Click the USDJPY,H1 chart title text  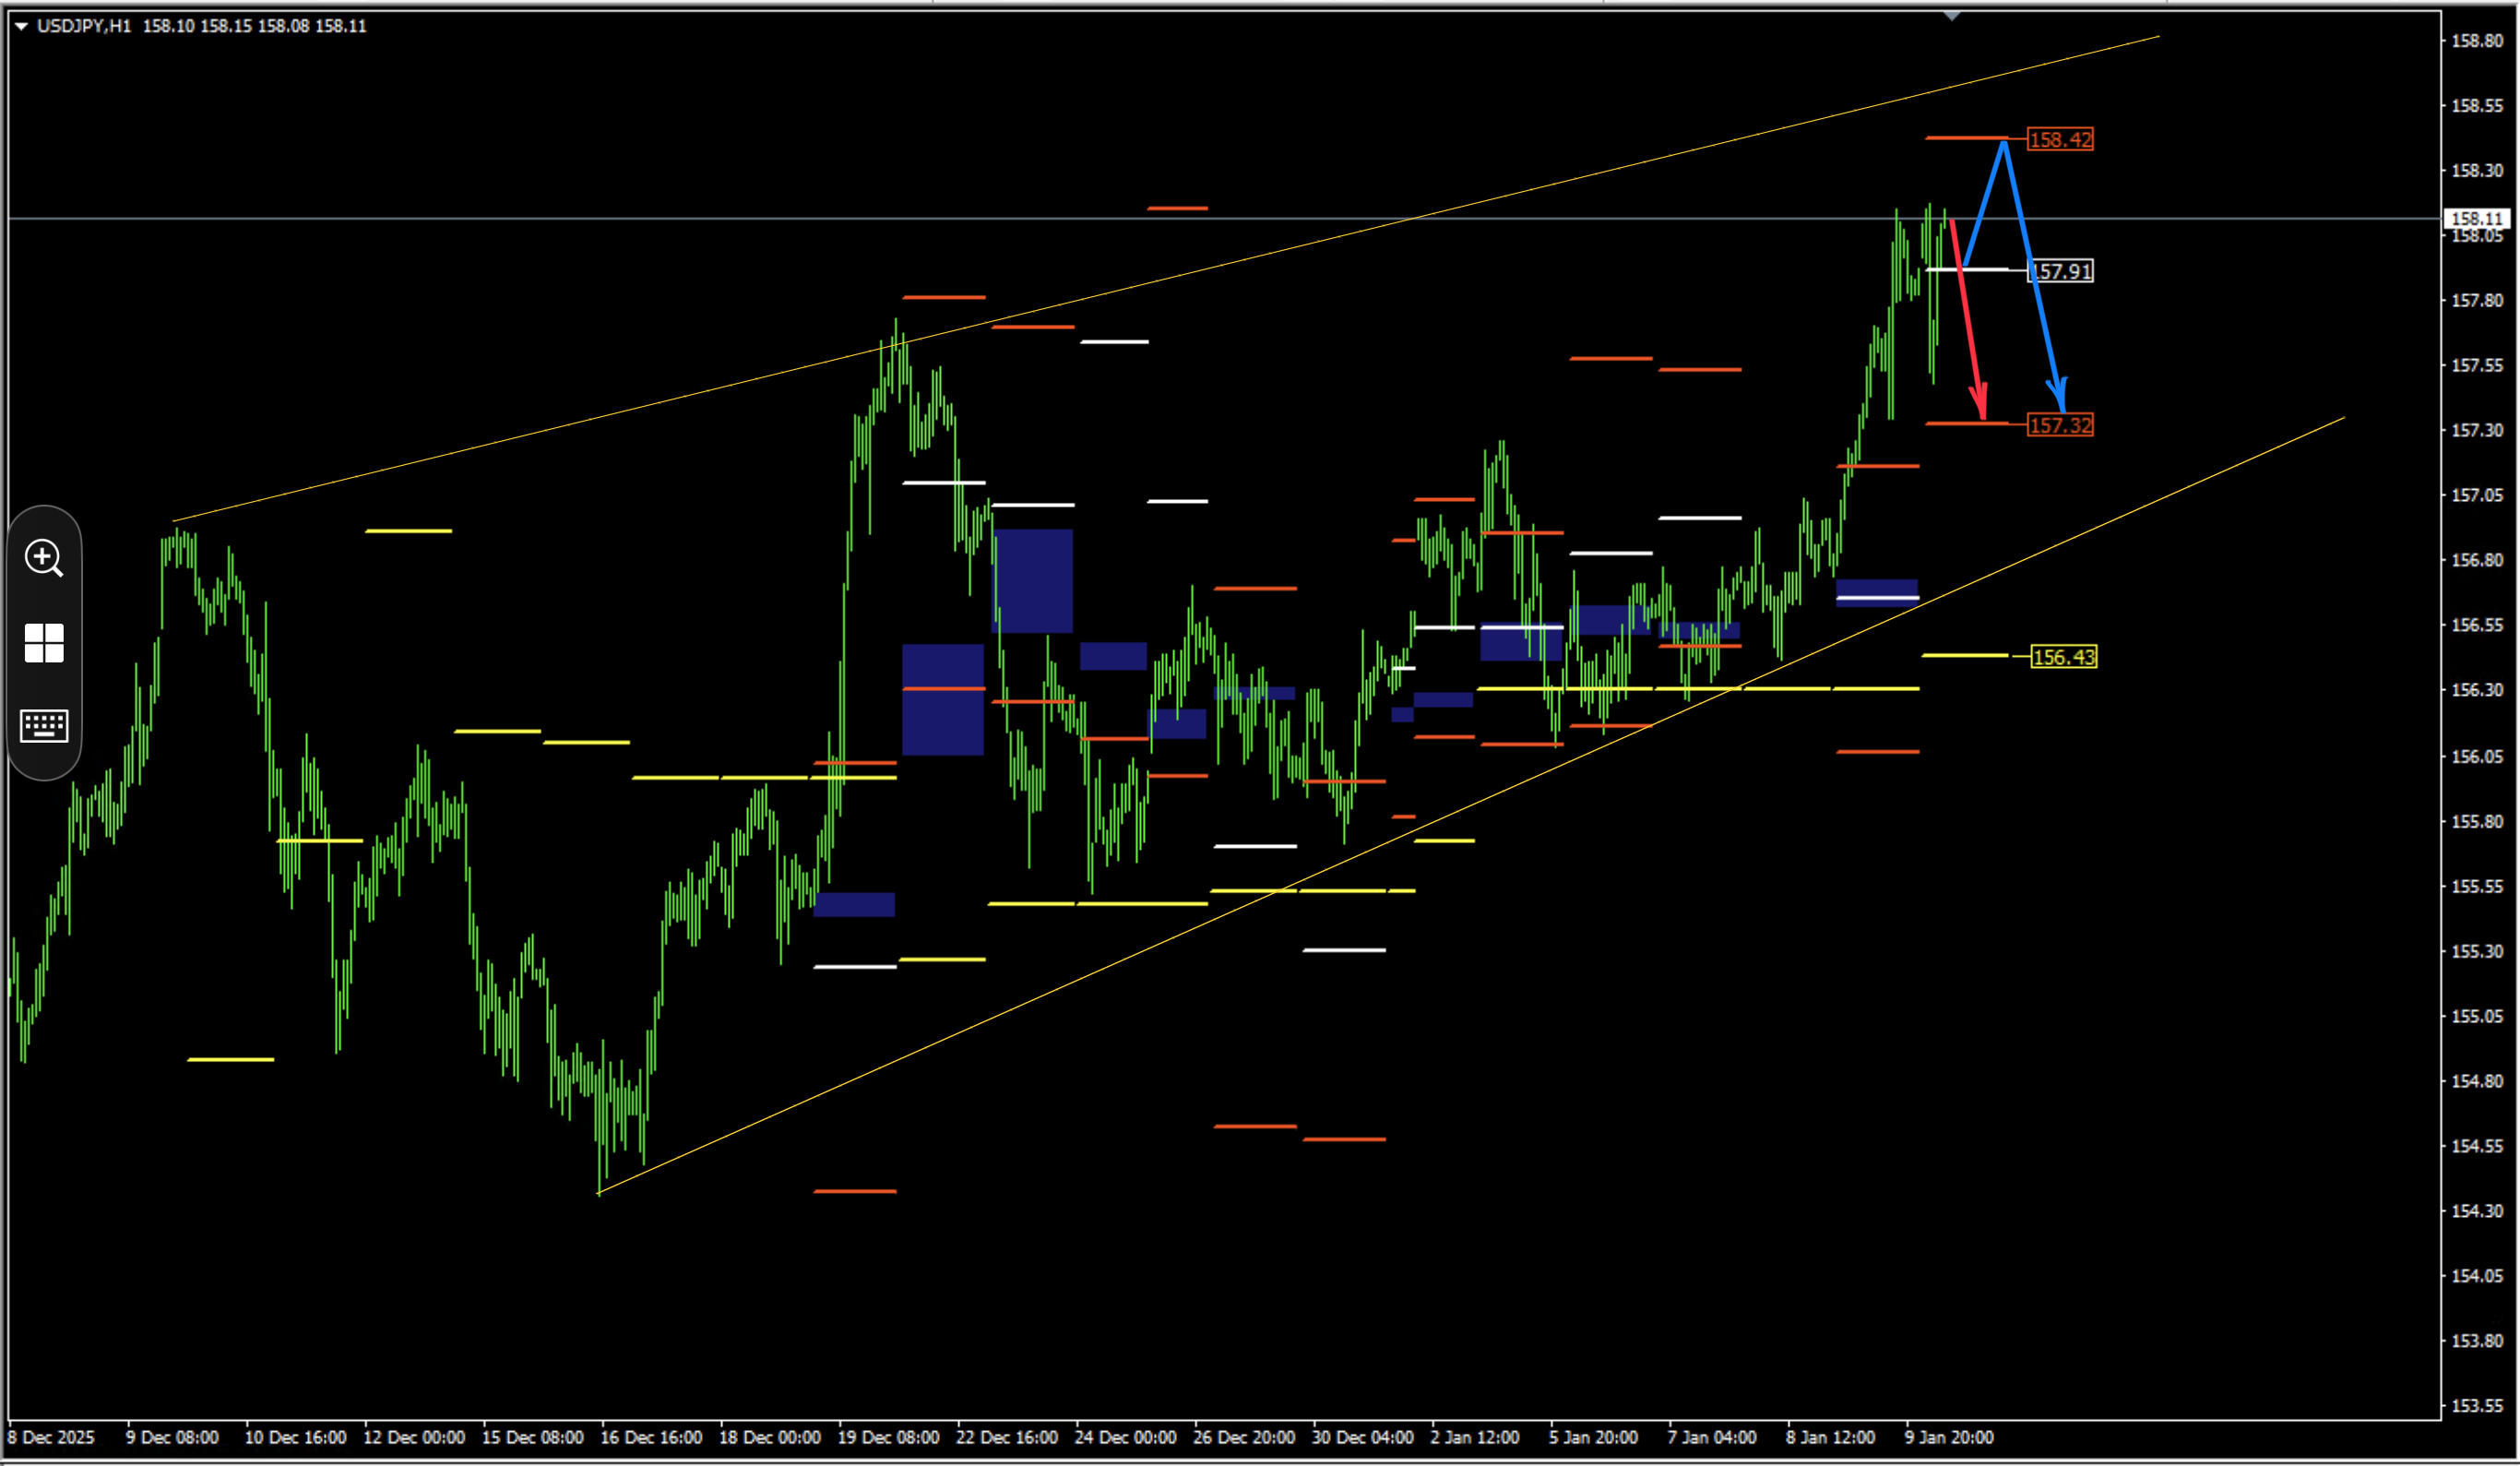[84, 26]
